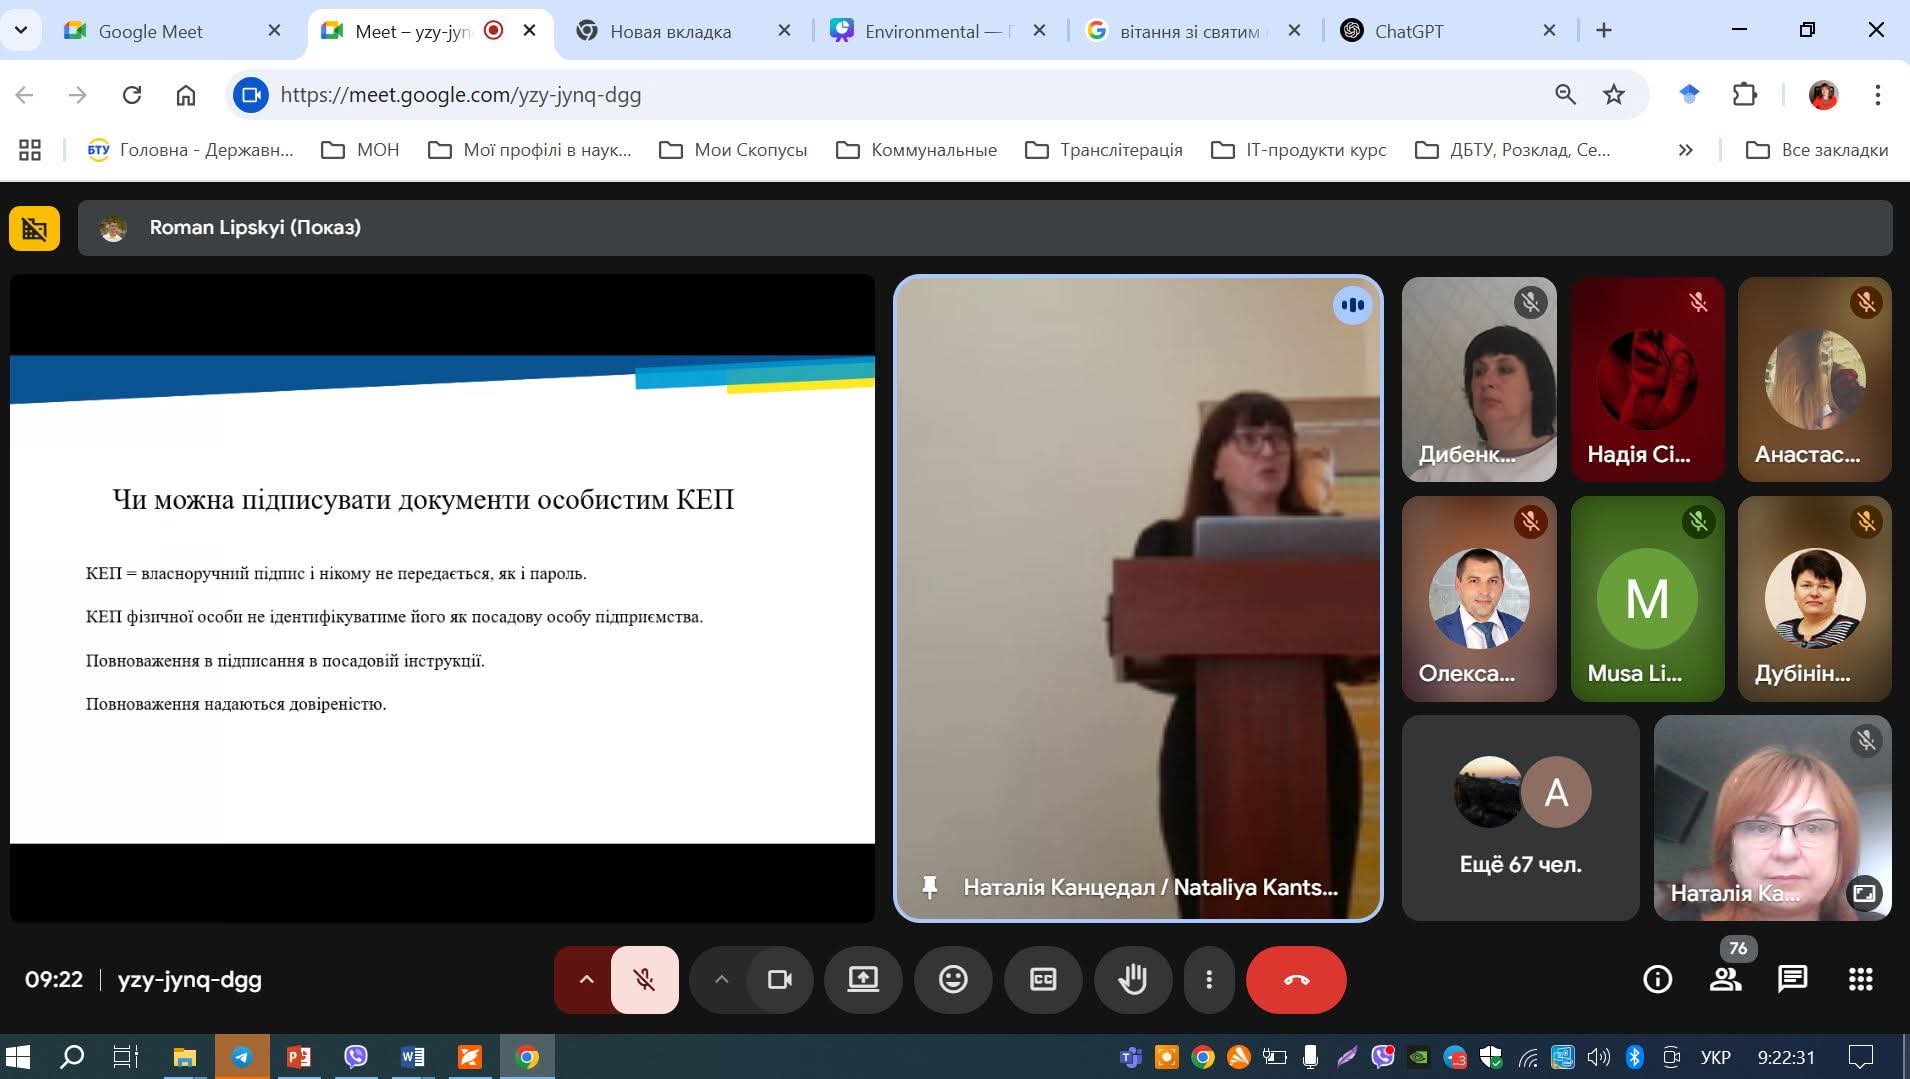Click the present screen button
The width and height of the screenshot is (1910, 1079).
(x=863, y=980)
